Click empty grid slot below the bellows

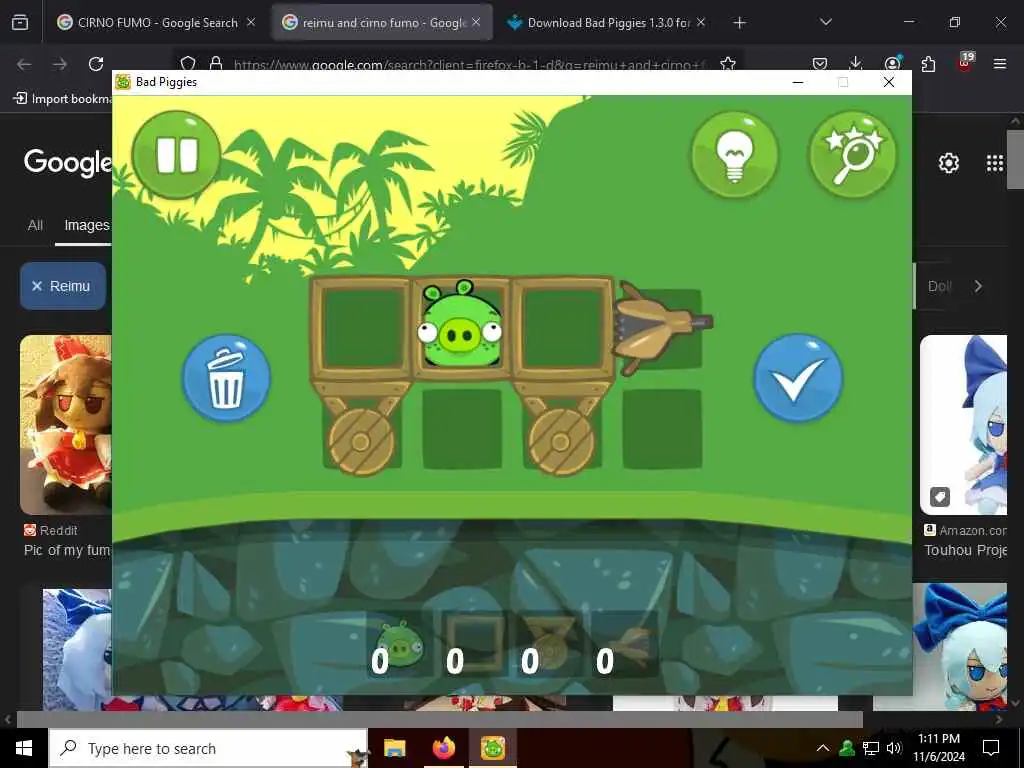tap(662, 429)
